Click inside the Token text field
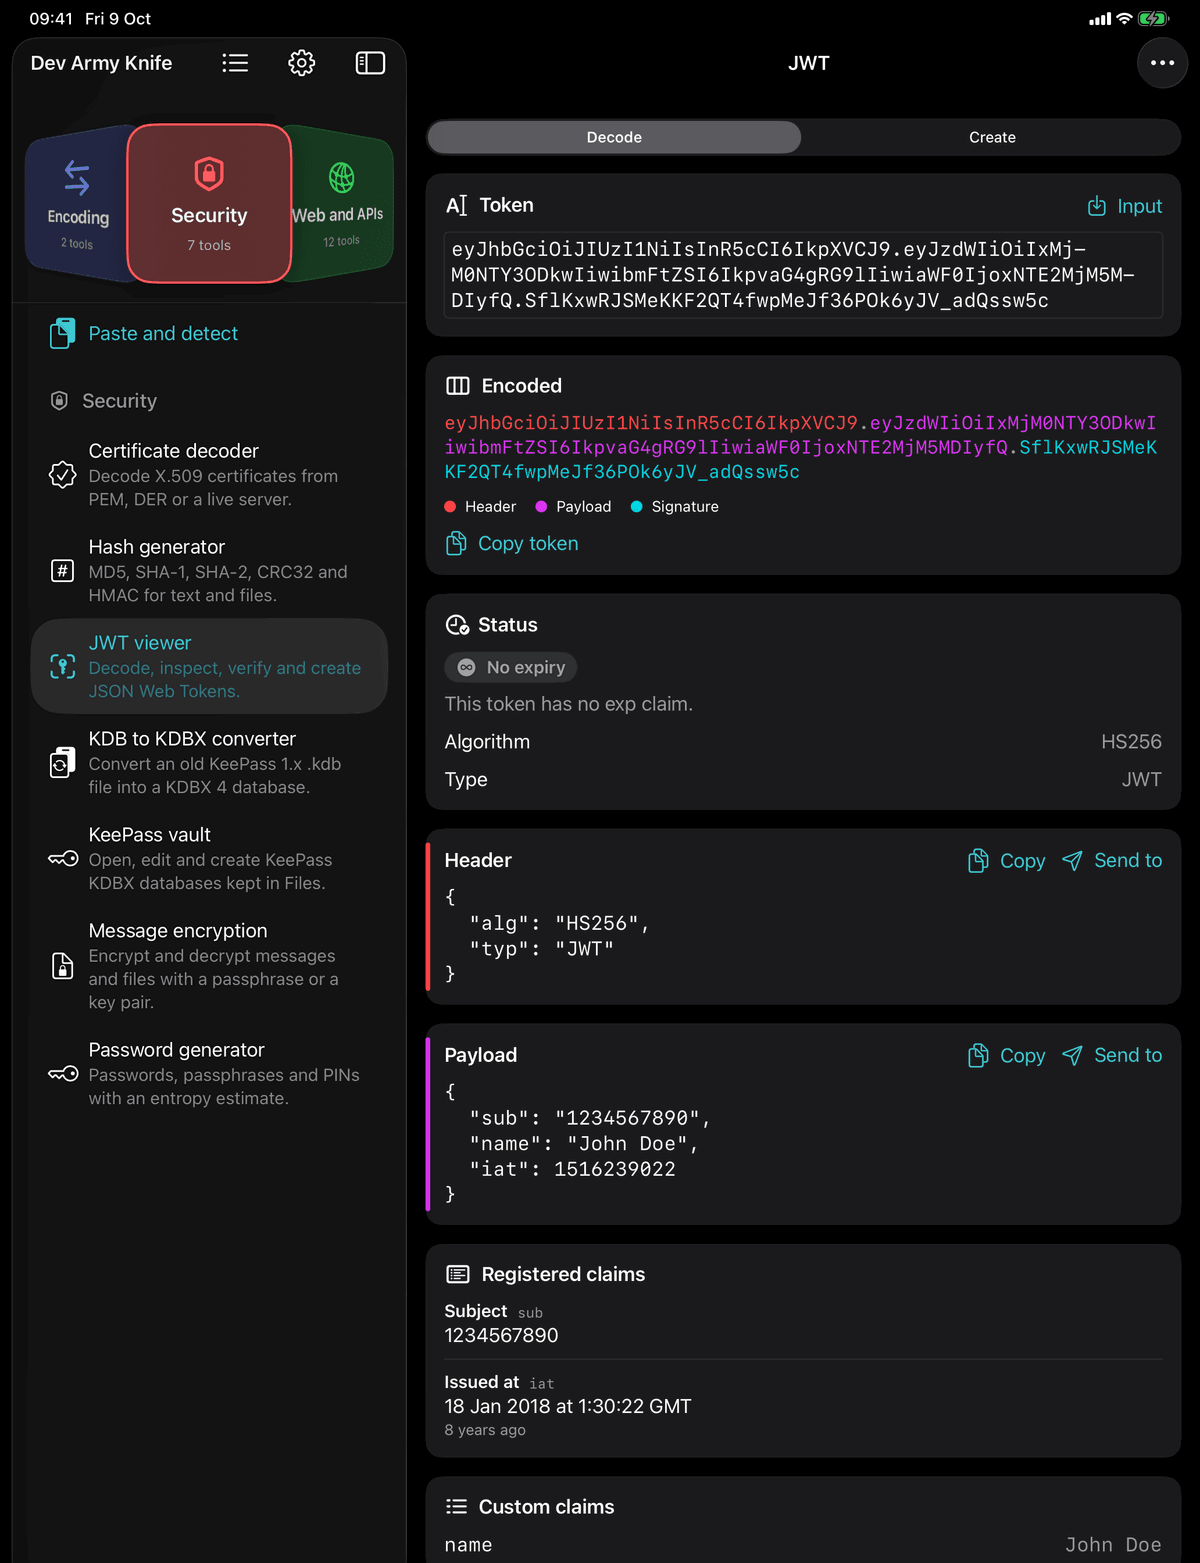 [x=803, y=275]
